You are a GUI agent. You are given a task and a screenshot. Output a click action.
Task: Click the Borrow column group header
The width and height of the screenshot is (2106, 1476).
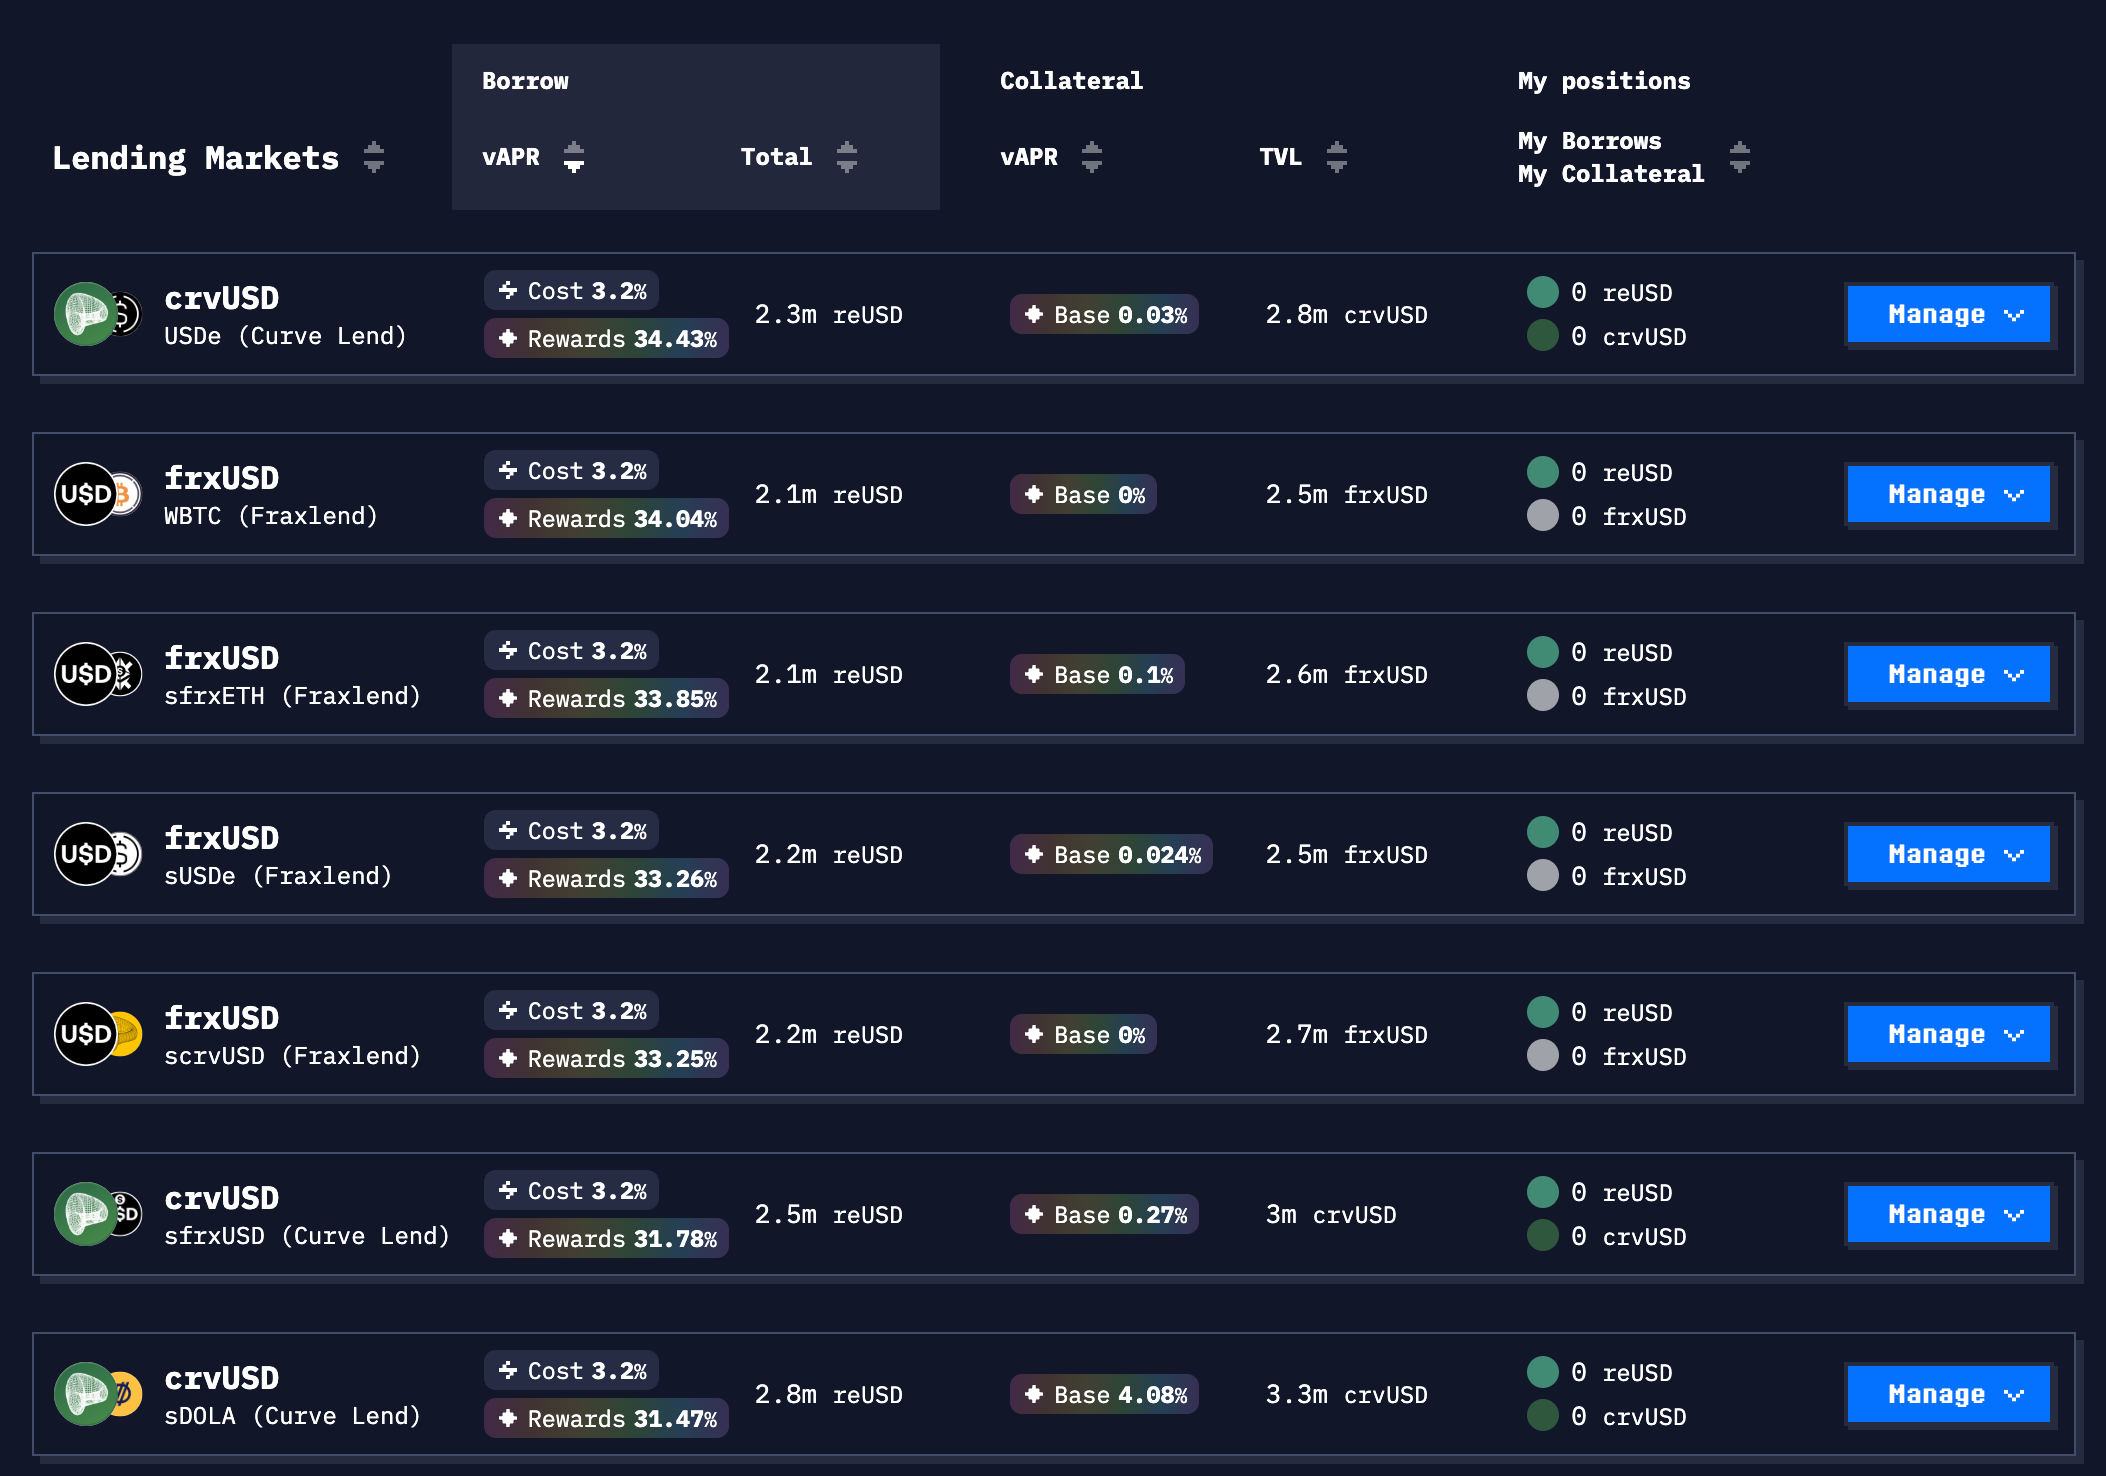tap(525, 81)
